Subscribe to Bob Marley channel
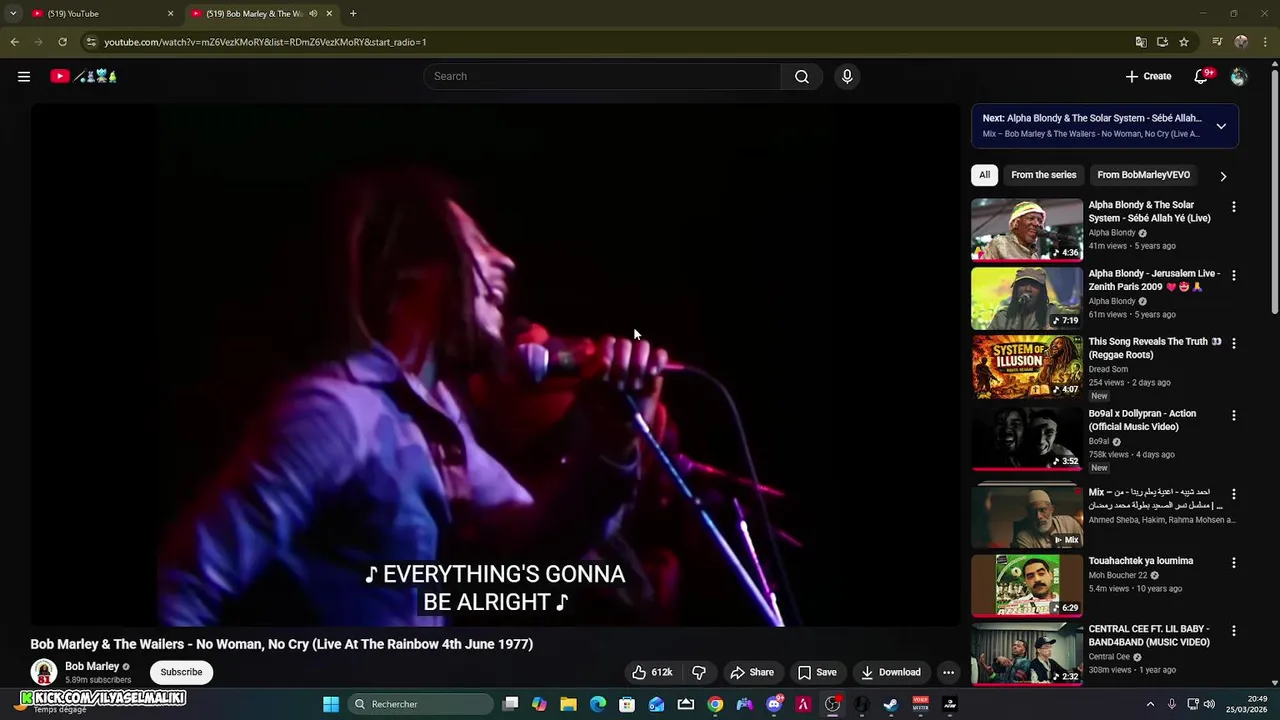Viewport: 1280px width, 720px height. 181,672
